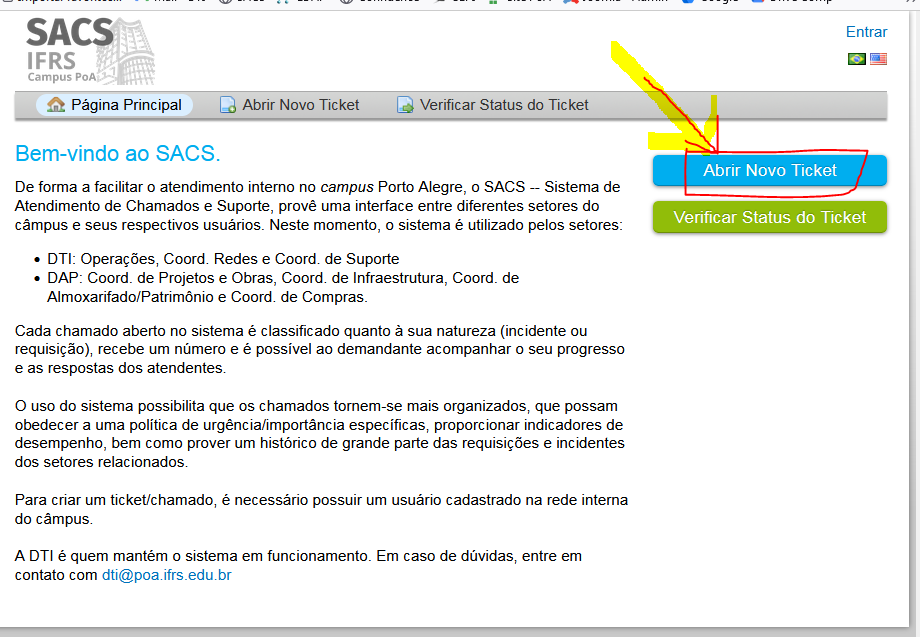Click the SACS text in the logo
Image resolution: width=920 pixels, height=637 pixels.
click(x=69, y=34)
